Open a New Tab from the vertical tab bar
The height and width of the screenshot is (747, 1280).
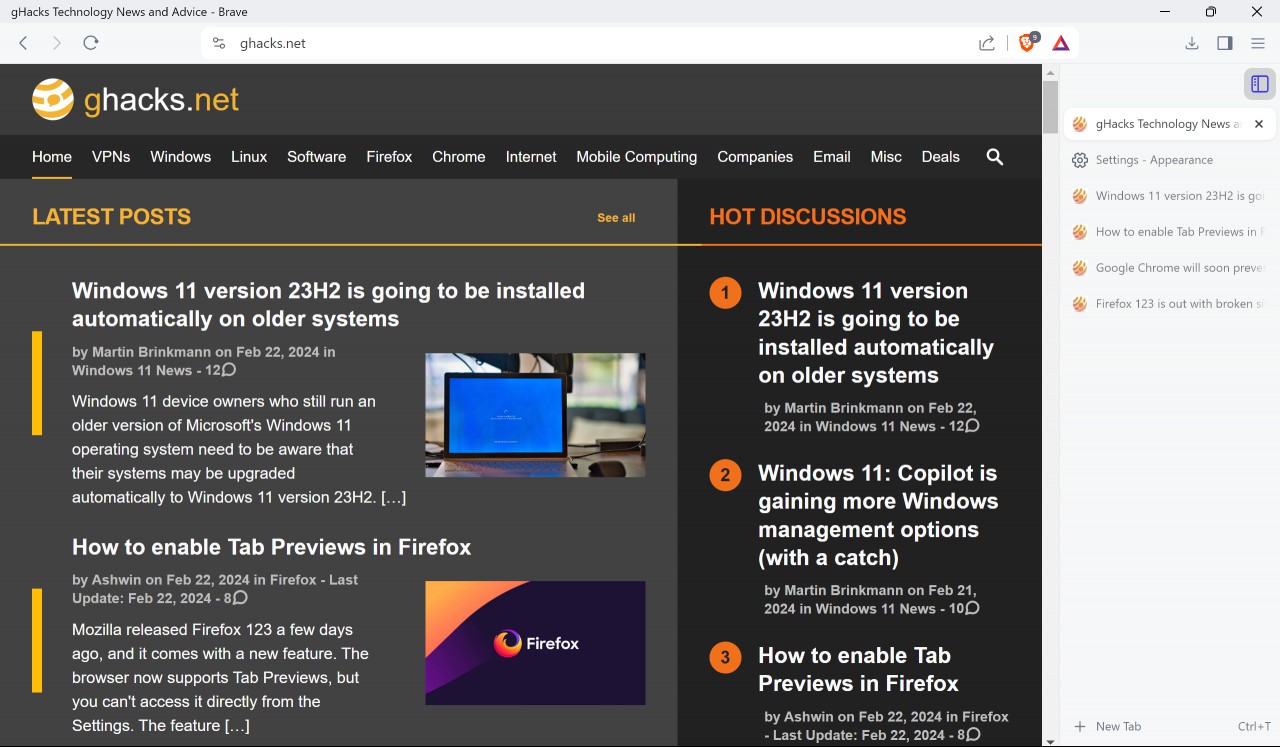point(1170,727)
